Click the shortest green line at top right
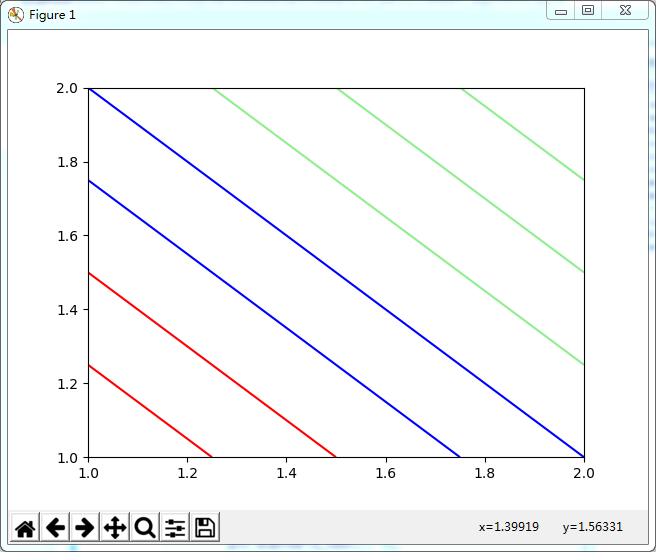This screenshot has height=552, width=656. (x=523, y=134)
